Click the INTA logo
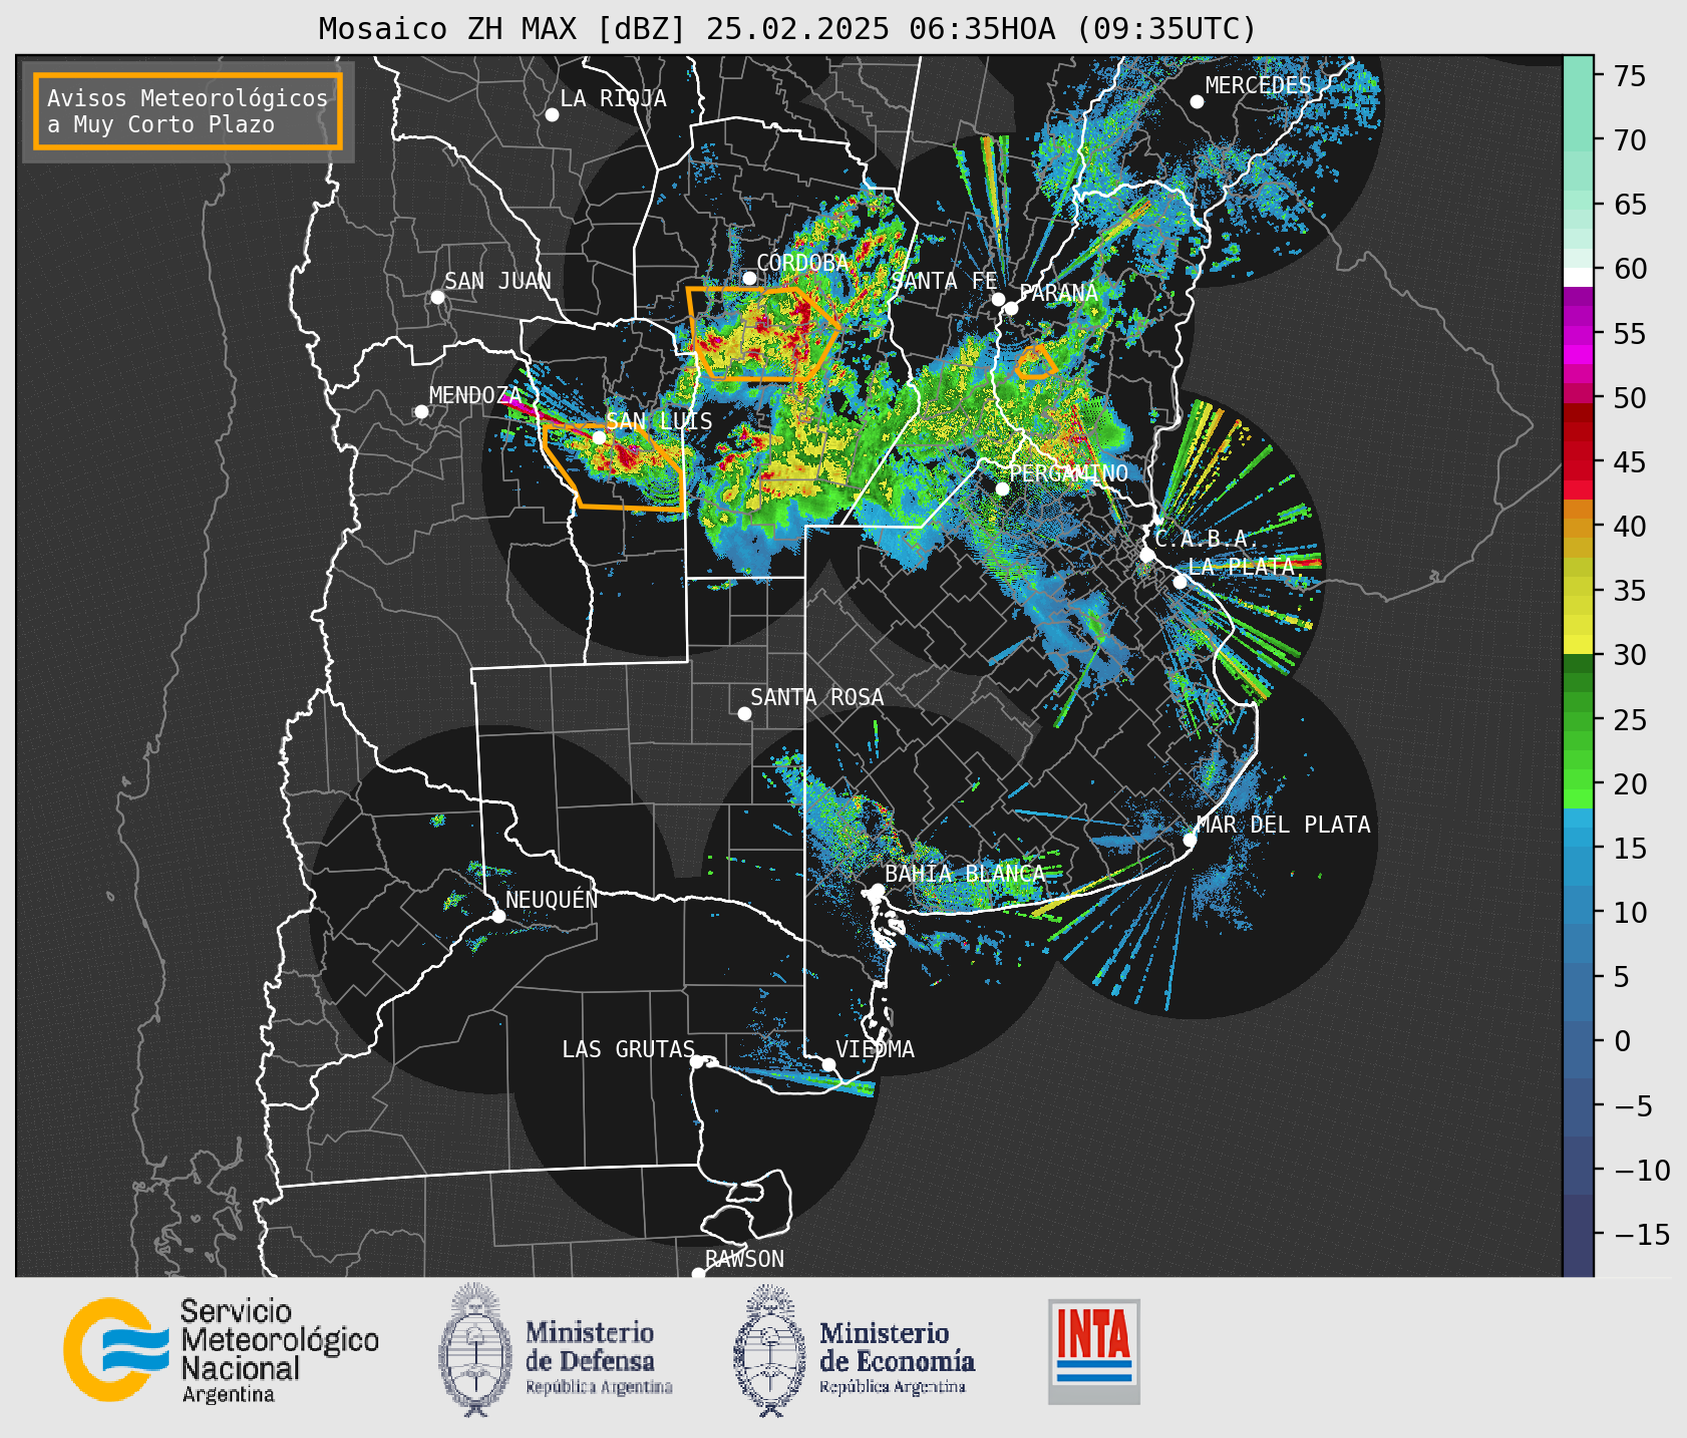This screenshot has width=1687, height=1438. point(1094,1351)
